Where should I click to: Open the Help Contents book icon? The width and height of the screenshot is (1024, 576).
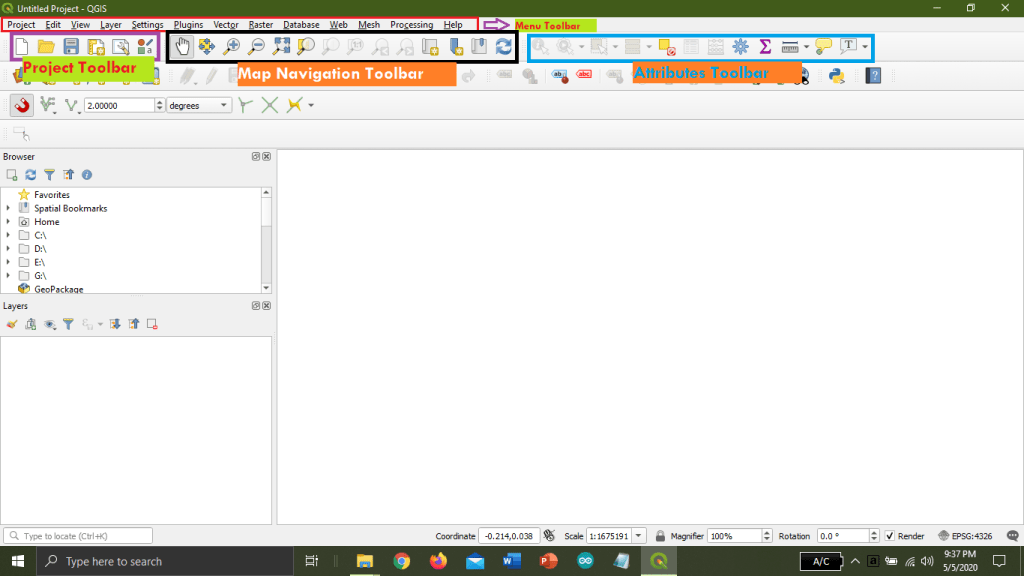click(x=874, y=76)
